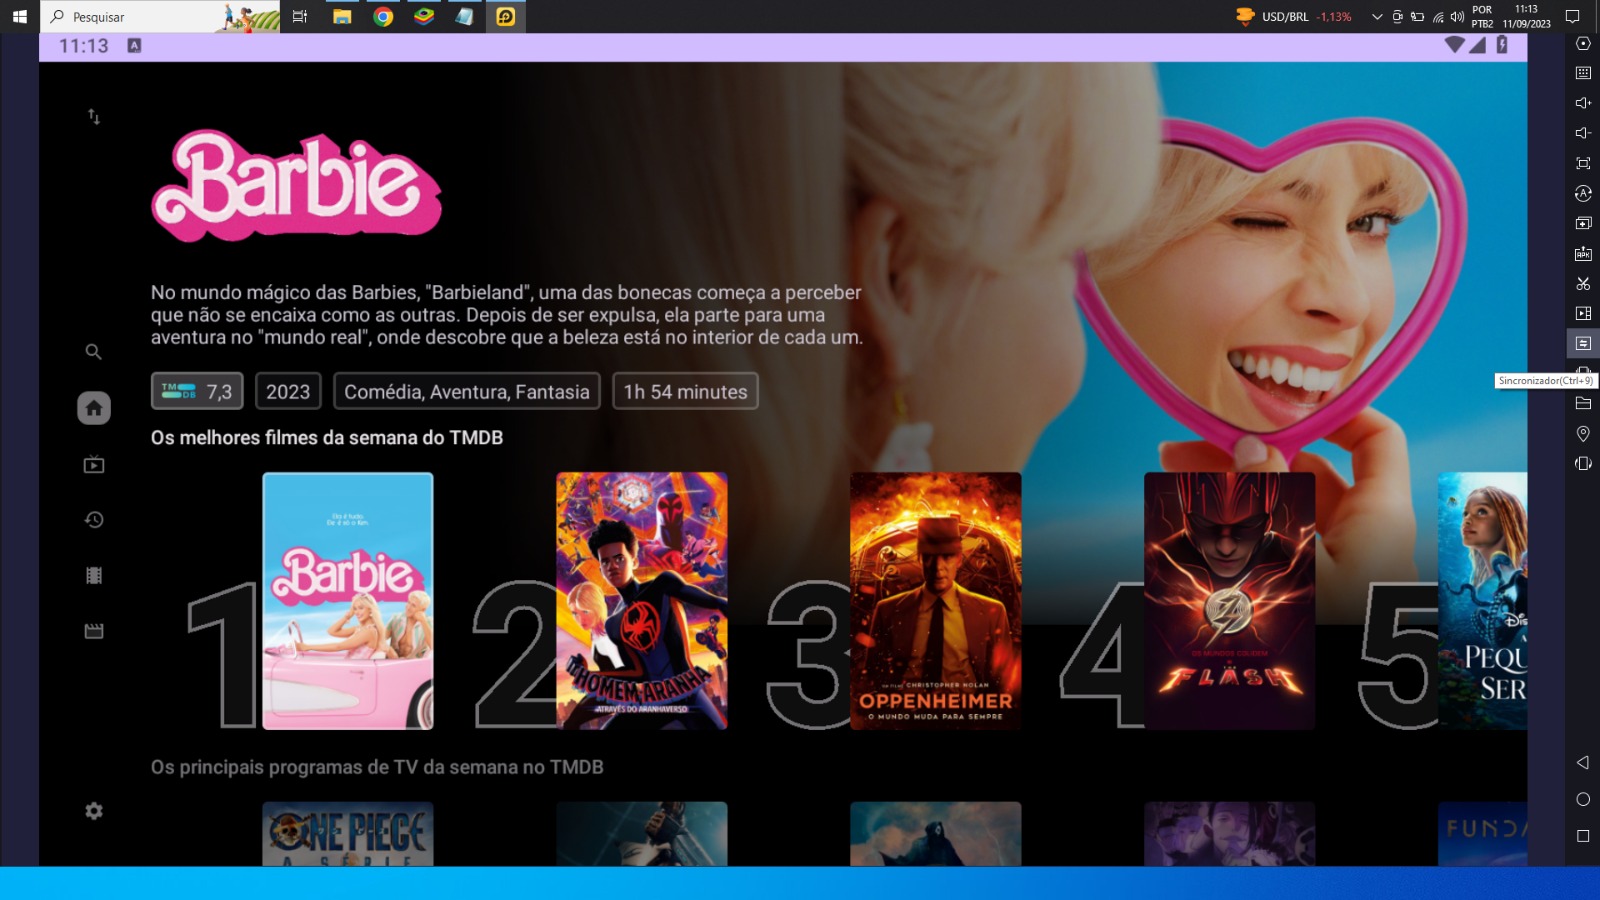Image resolution: width=1600 pixels, height=900 pixels.
Task: Launch Google Chrome from the taskbar
Action: 383,16
